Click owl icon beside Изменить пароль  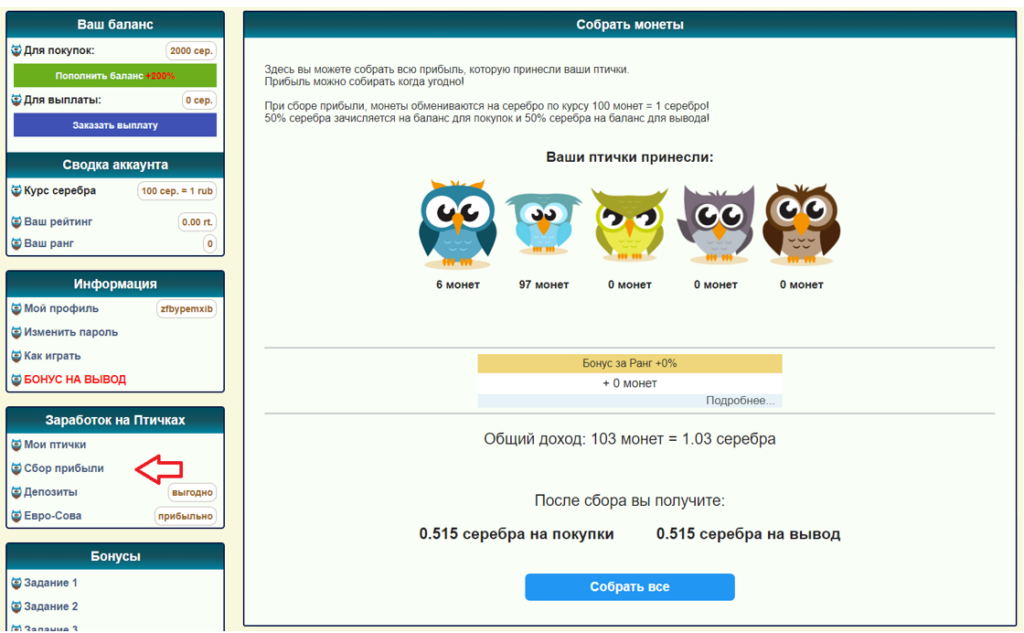[16, 333]
